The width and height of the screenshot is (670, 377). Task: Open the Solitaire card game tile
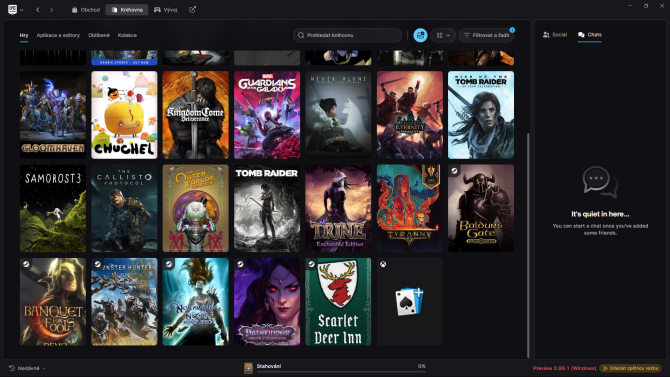coord(410,302)
